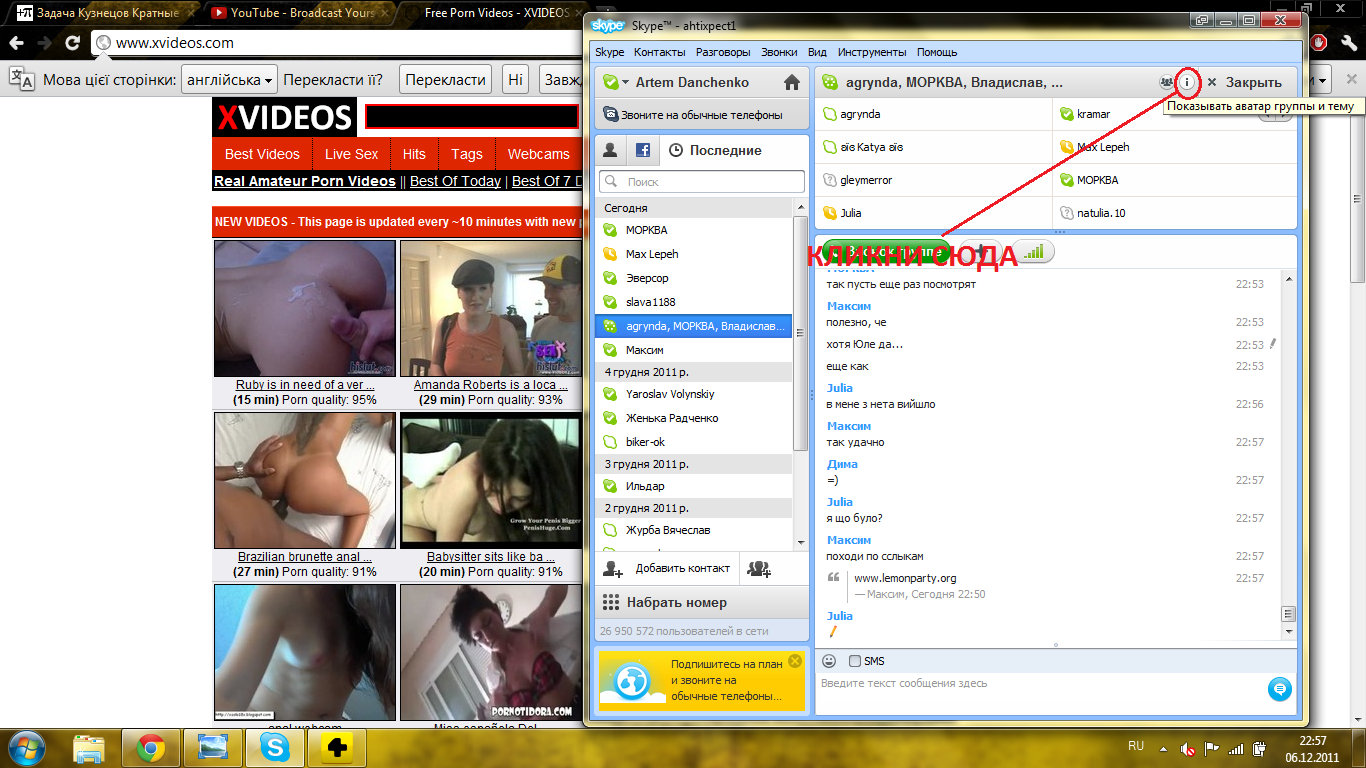Click the www.lemonparty.org quoted text
The height and width of the screenshot is (768, 1366).
point(905,578)
